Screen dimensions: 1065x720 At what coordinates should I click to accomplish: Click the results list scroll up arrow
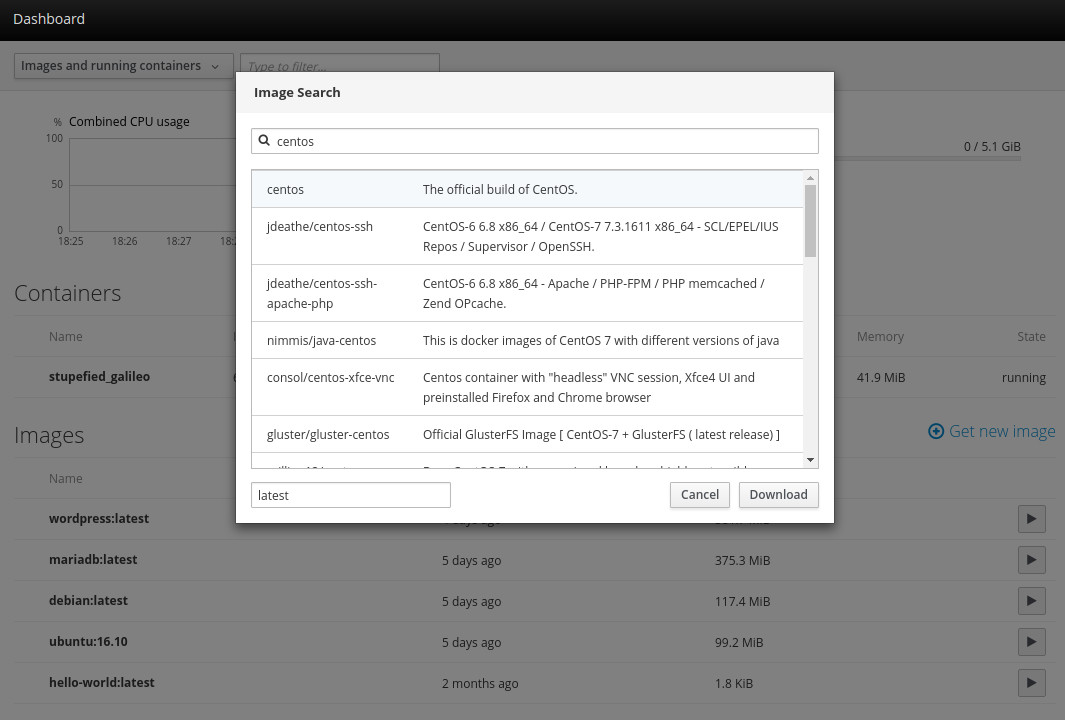(810, 178)
